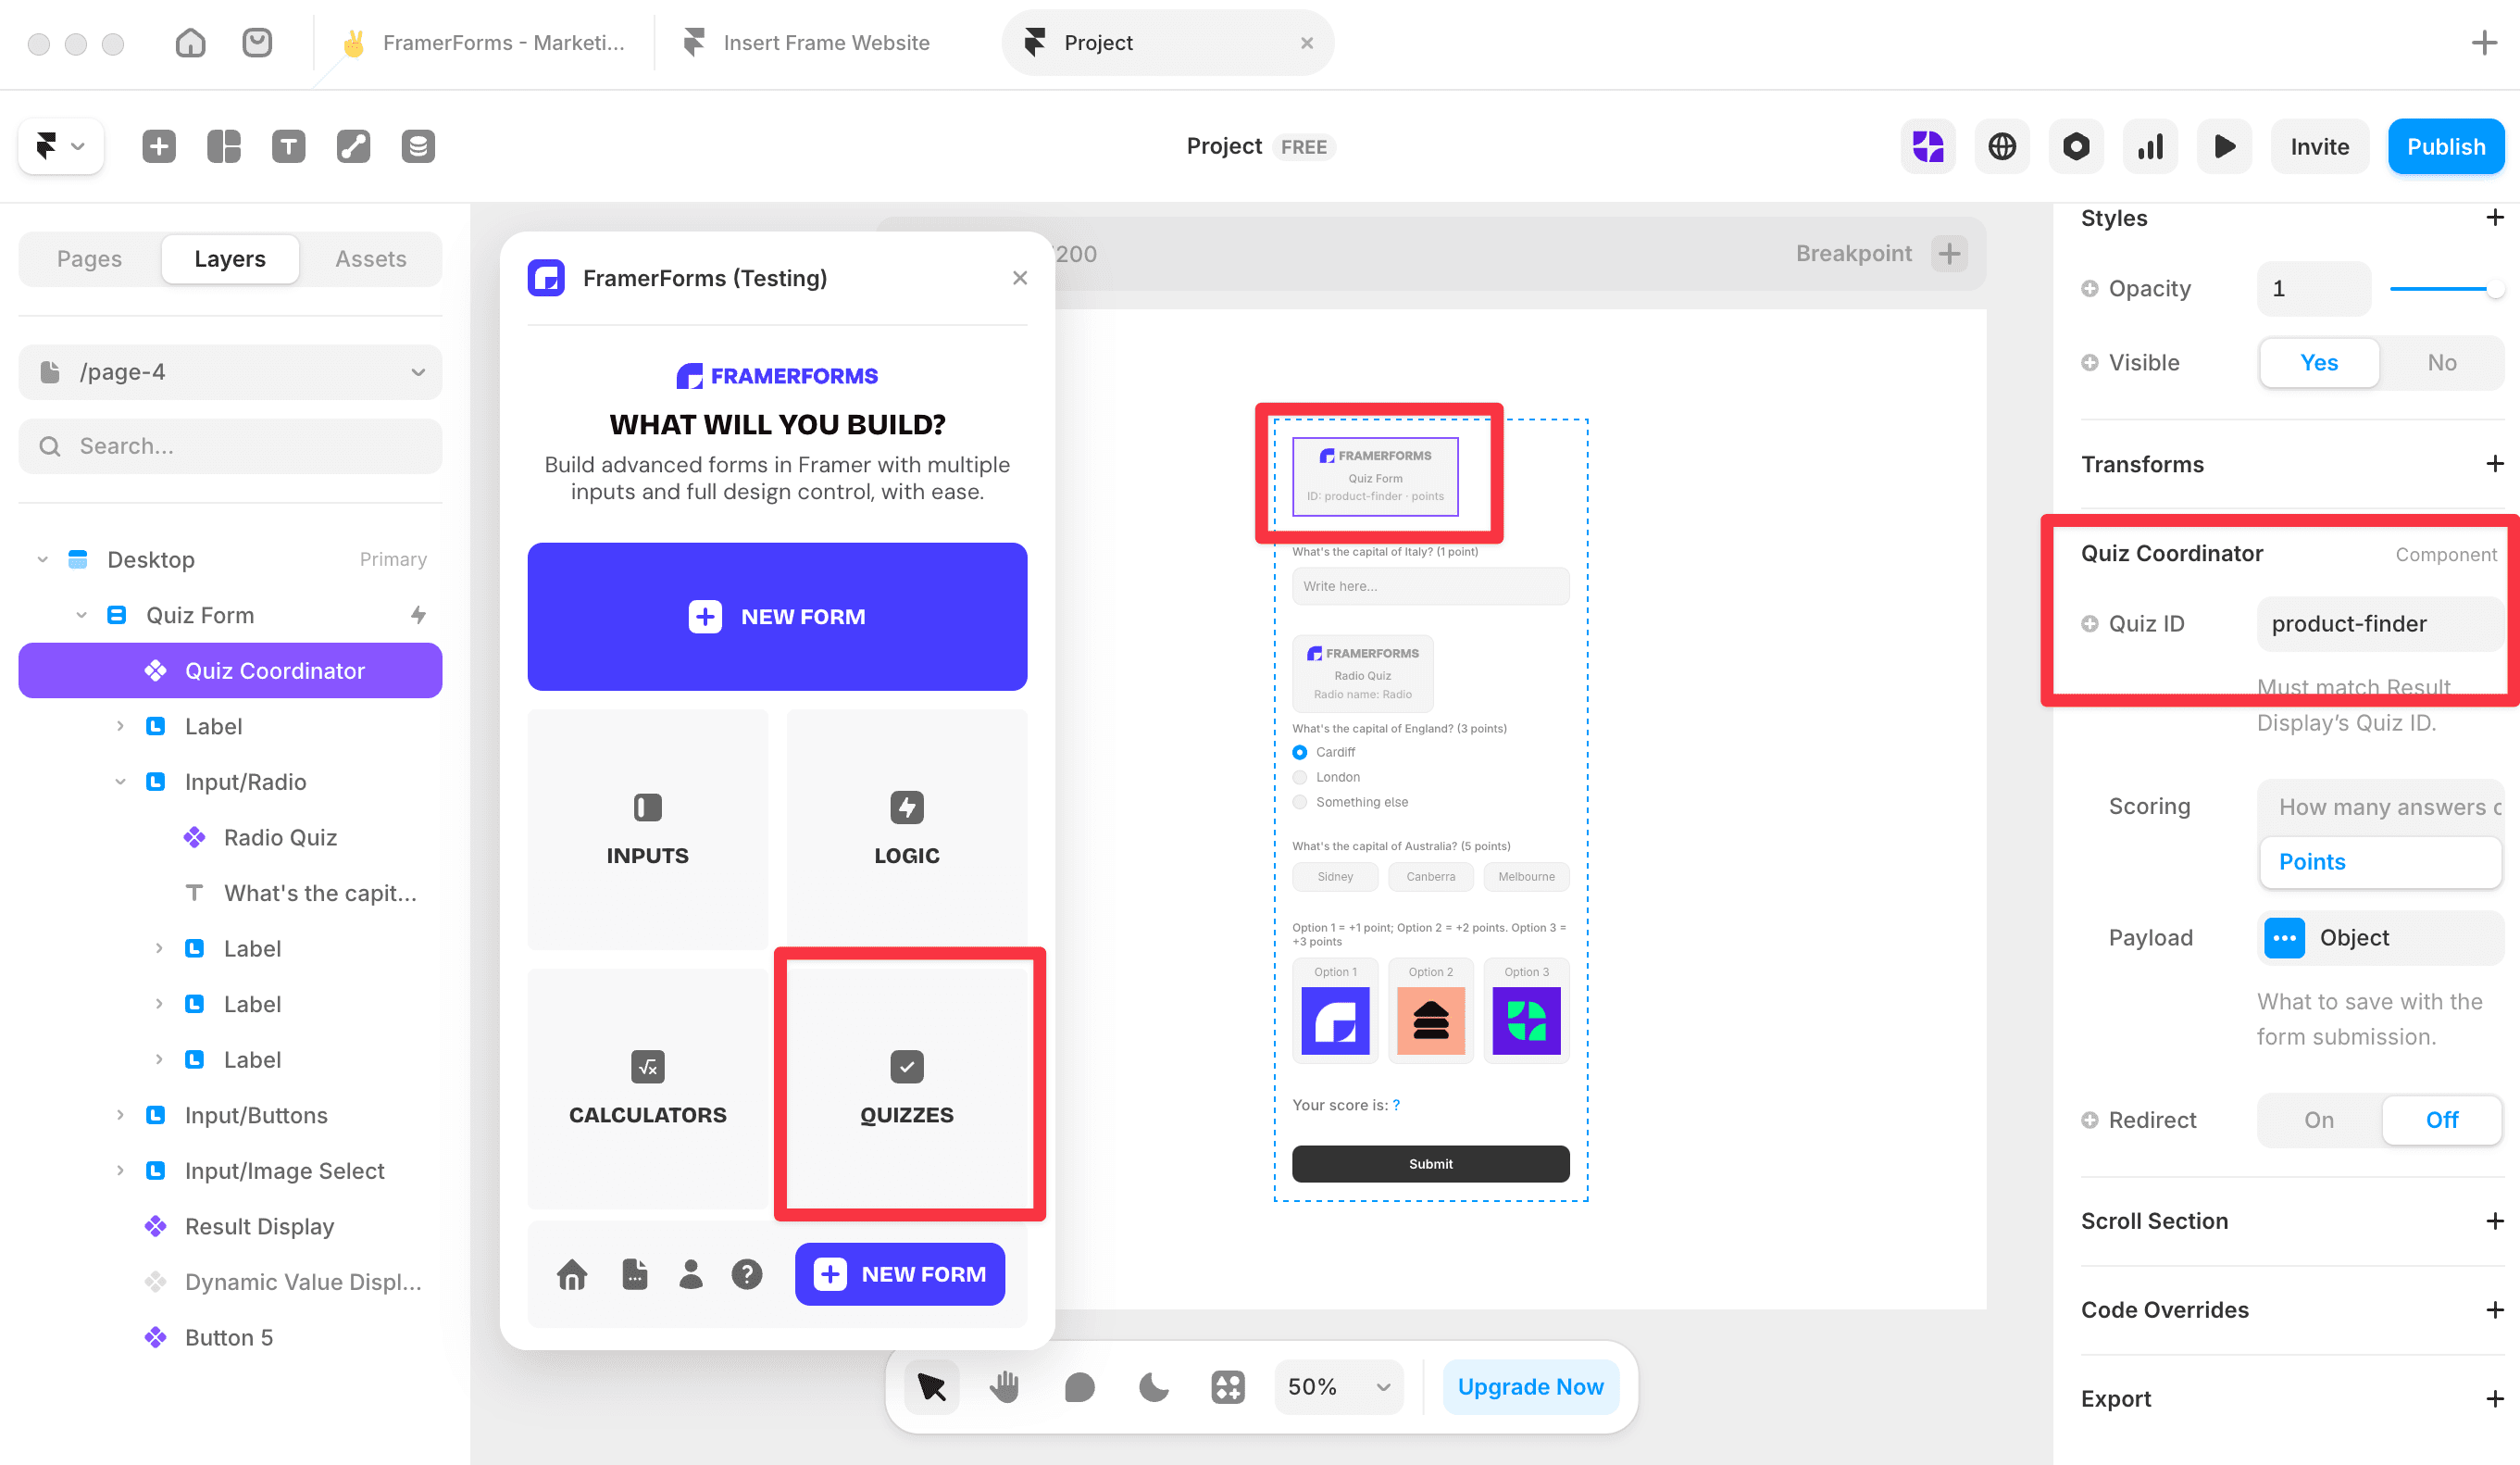Click the Preview play button

point(2225,146)
